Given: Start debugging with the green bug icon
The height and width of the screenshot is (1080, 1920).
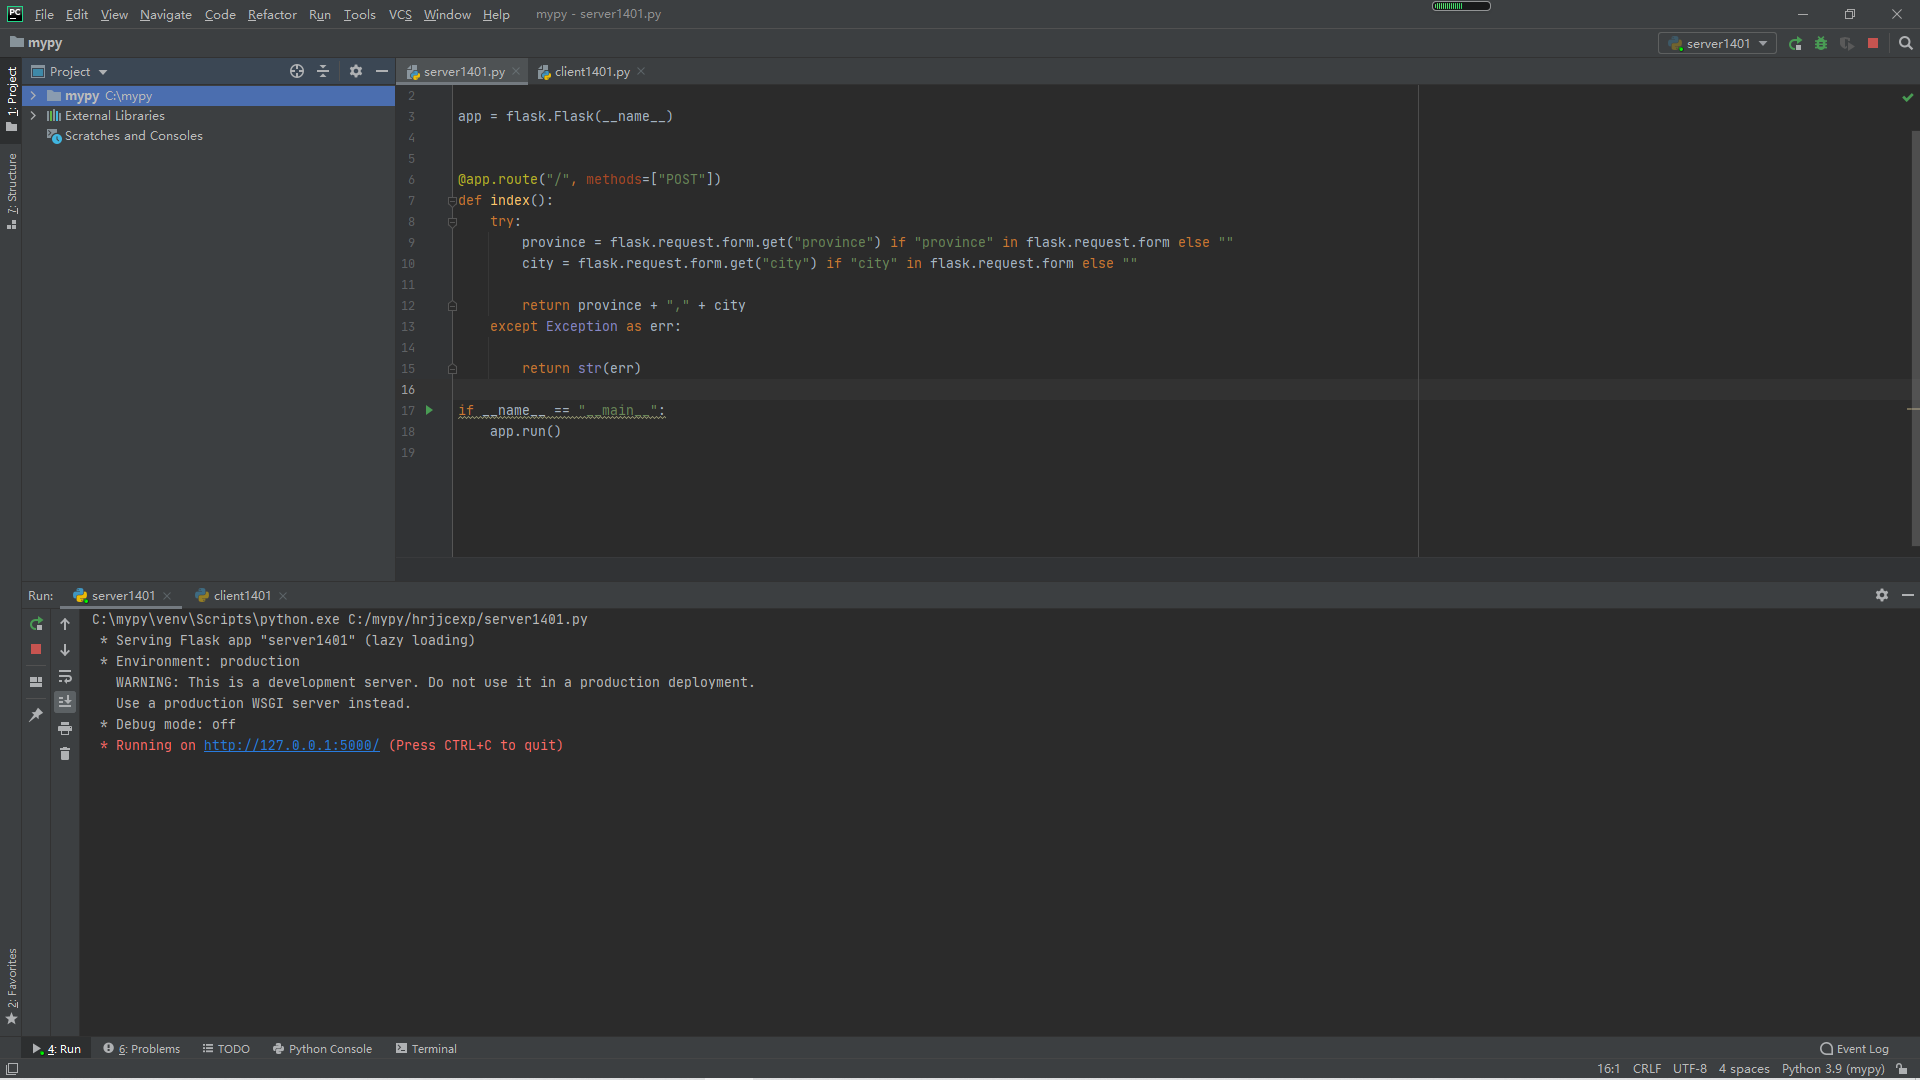Looking at the screenshot, I should [x=1821, y=44].
